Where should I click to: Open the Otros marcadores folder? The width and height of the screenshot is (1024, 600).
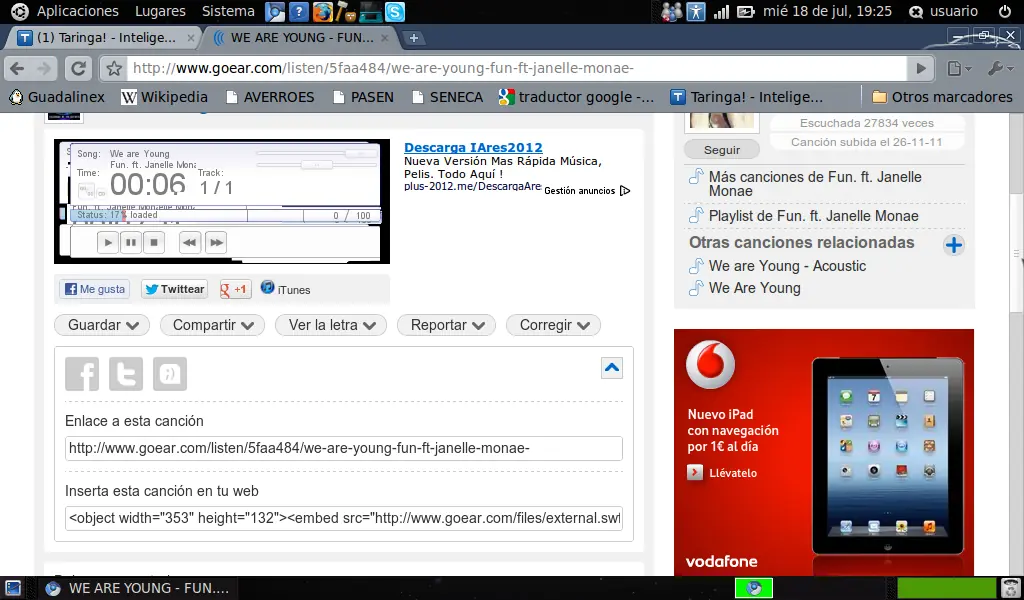tap(942, 97)
